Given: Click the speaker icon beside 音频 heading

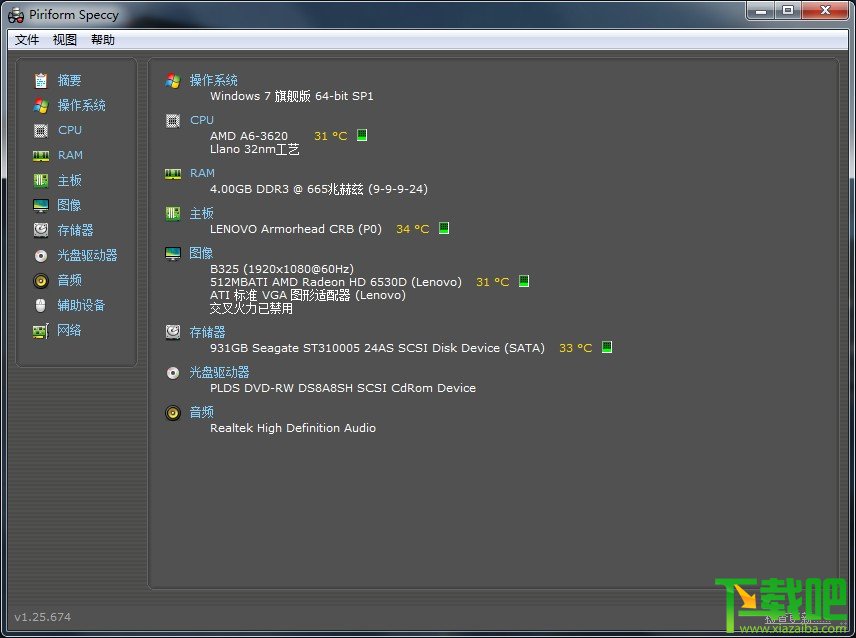Looking at the screenshot, I should click(173, 413).
